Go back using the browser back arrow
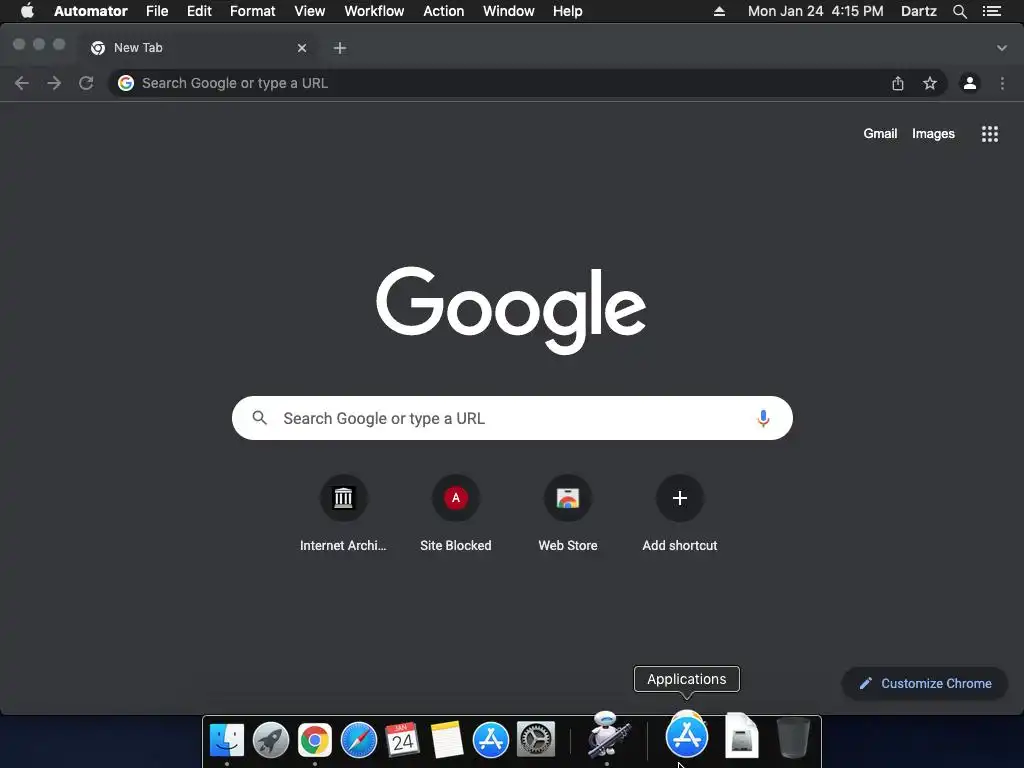 22,83
